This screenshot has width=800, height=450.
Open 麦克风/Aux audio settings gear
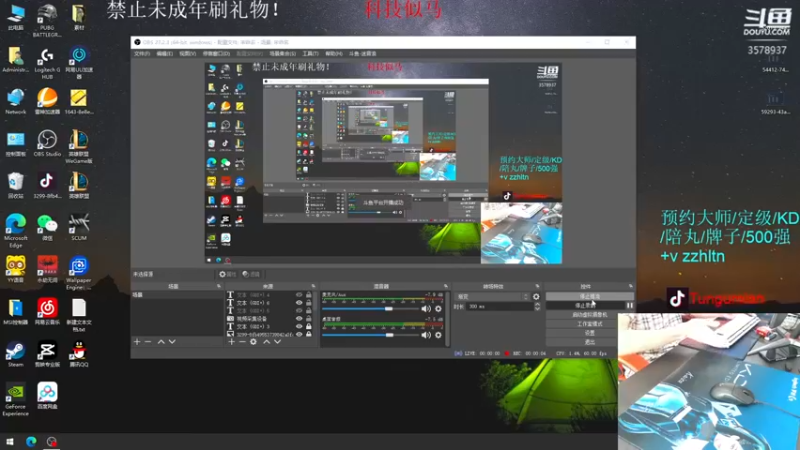438,309
